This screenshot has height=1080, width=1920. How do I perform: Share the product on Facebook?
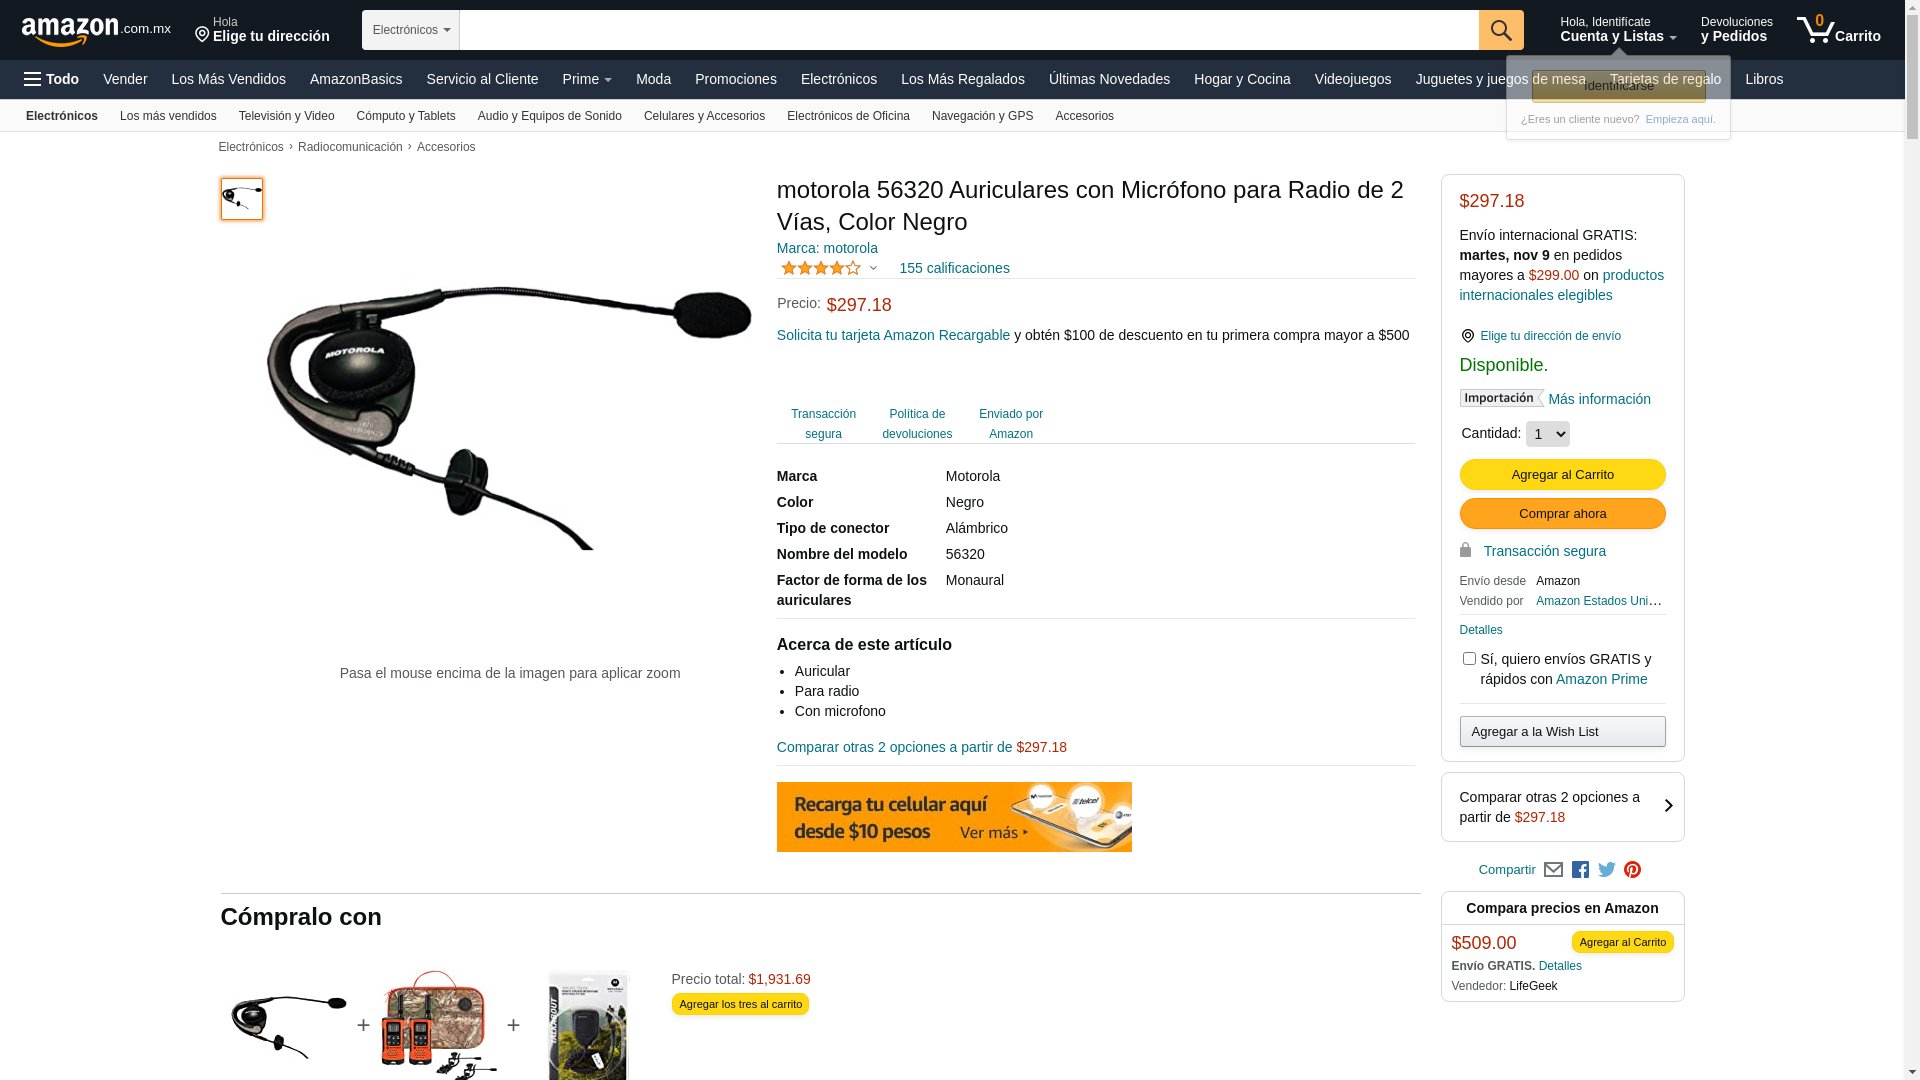point(1580,870)
